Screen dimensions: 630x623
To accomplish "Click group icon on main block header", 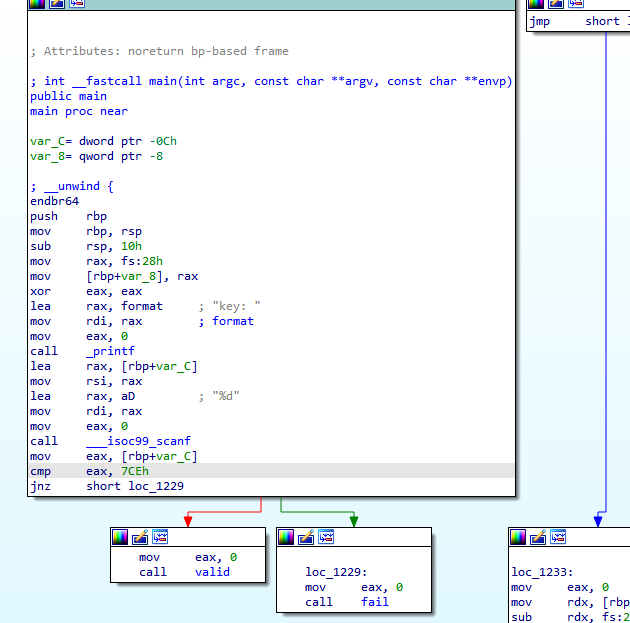I will click(x=77, y=4).
